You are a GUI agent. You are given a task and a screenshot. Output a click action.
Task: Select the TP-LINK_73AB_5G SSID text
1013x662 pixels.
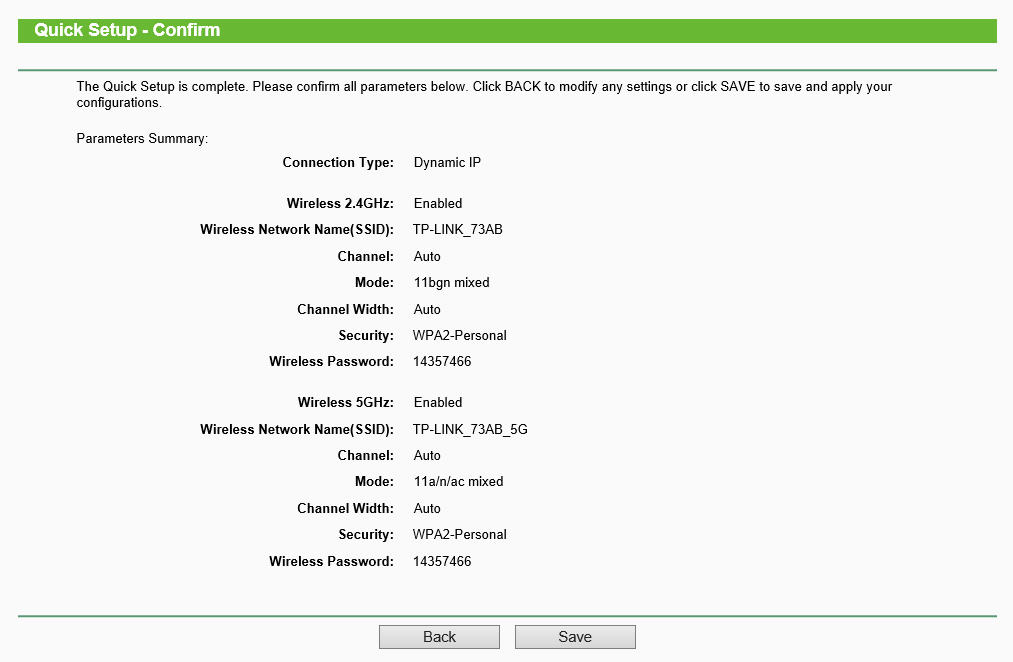coord(470,429)
